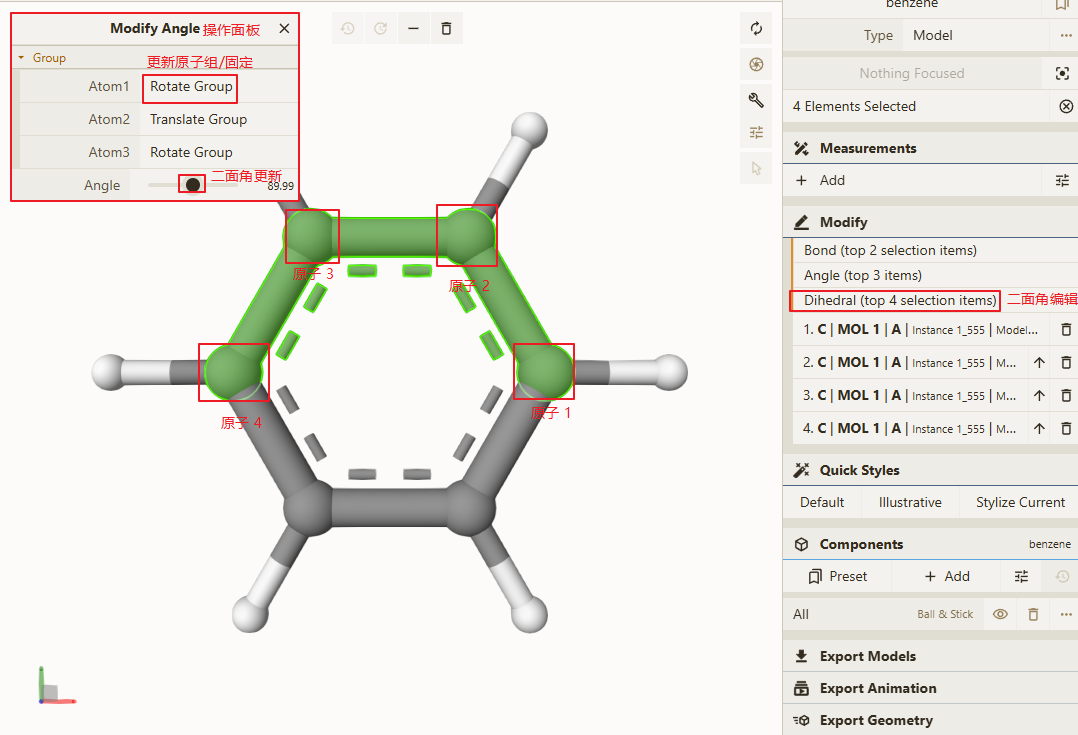Image resolution: width=1078 pixels, height=735 pixels.
Task: Toggle the selection mode arrow icon
Action: (x=756, y=168)
